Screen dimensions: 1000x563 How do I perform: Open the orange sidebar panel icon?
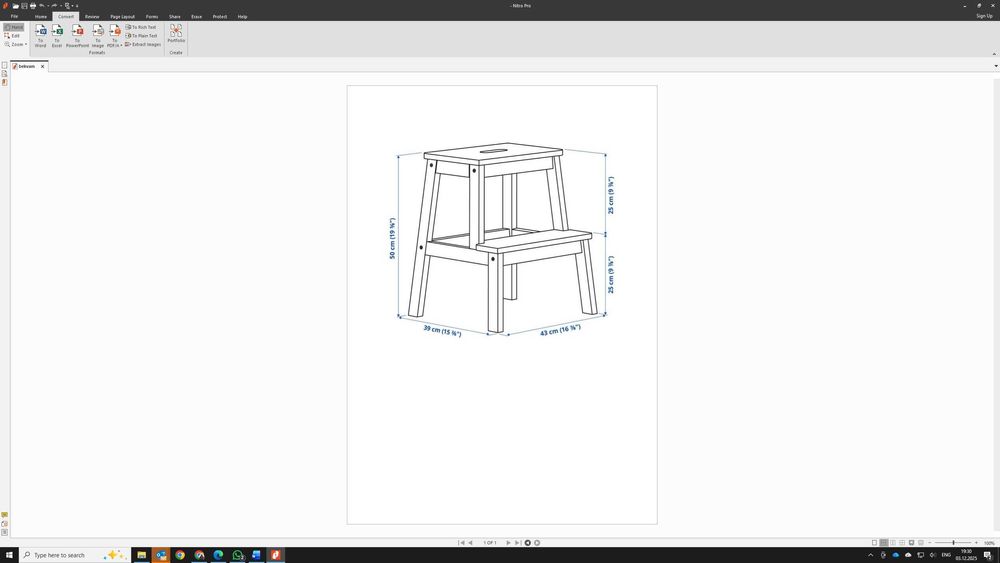point(4,82)
